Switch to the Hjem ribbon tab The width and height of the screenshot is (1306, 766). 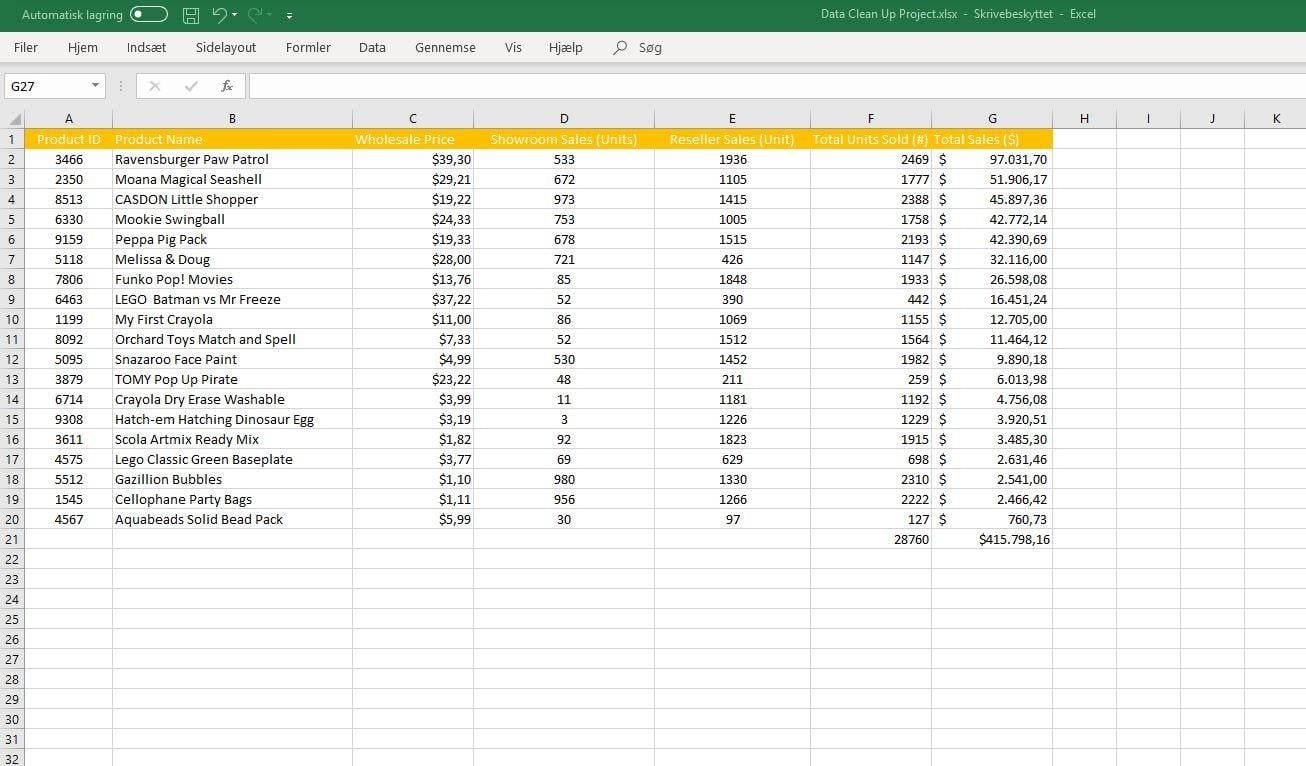(83, 47)
